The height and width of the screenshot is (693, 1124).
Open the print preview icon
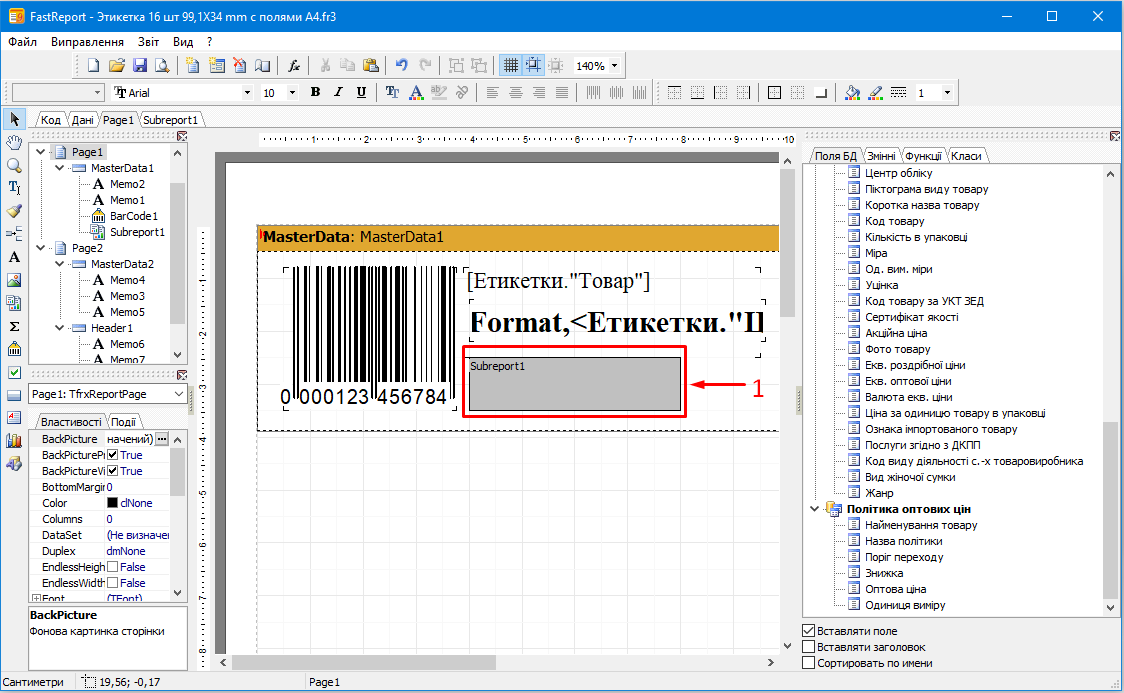coord(161,66)
